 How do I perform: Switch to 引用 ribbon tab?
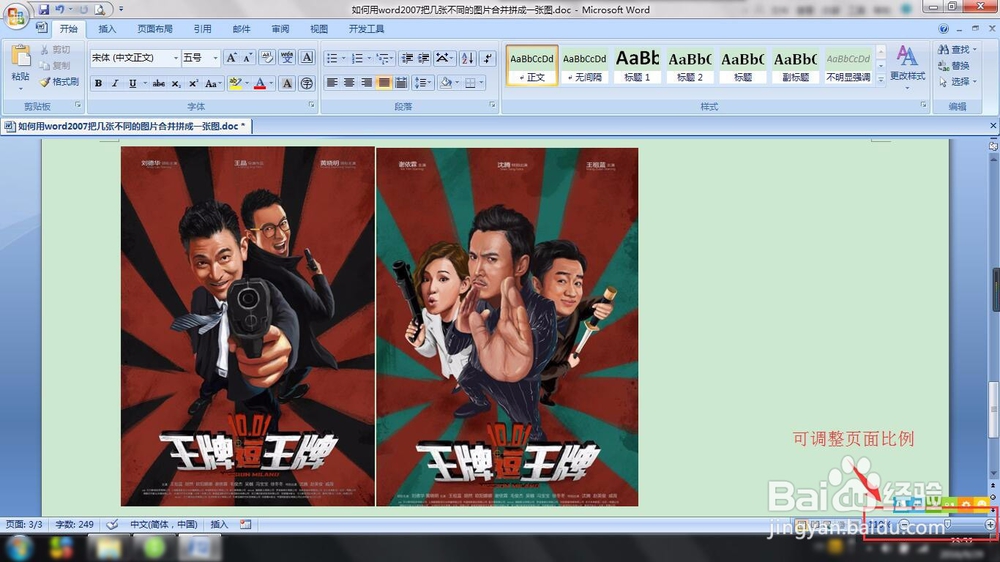[x=202, y=29]
